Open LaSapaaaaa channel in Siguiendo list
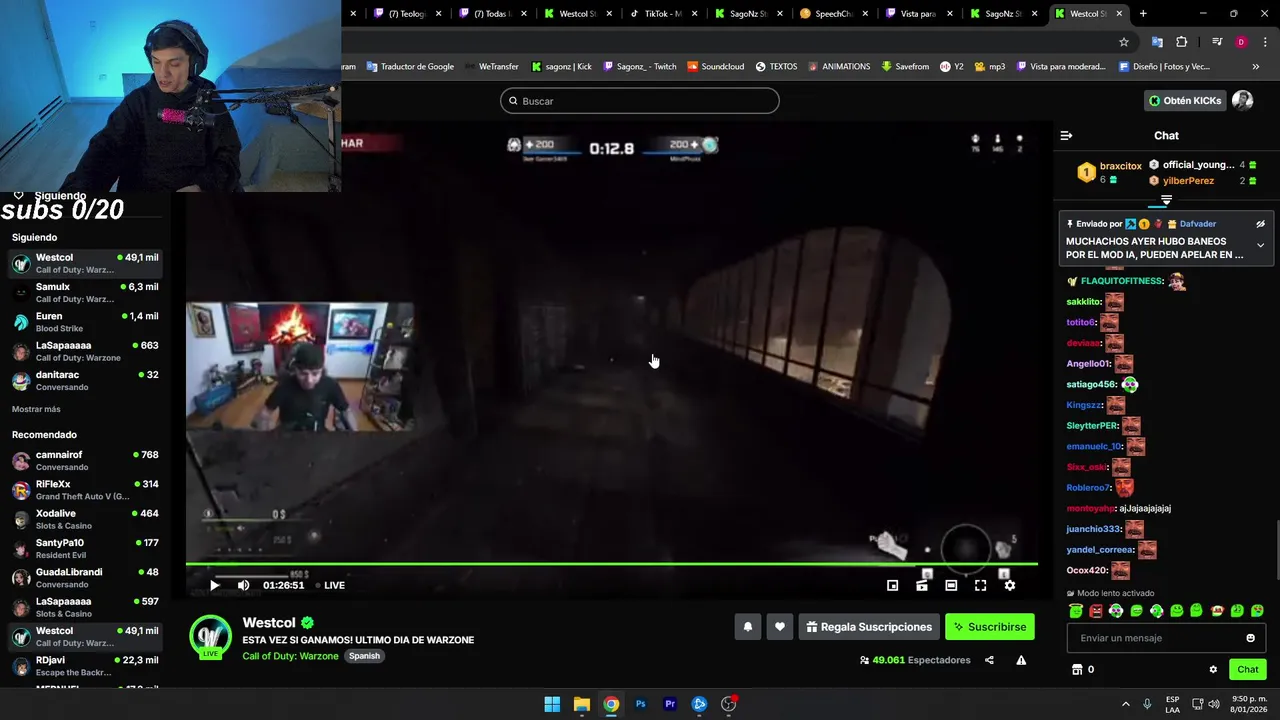 85,351
